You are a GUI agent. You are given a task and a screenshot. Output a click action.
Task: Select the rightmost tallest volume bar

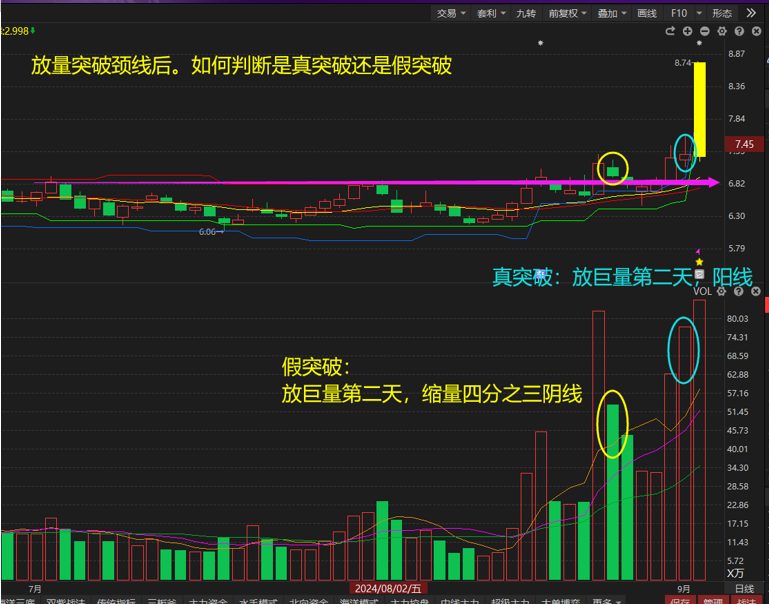click(x=699, y=440)
